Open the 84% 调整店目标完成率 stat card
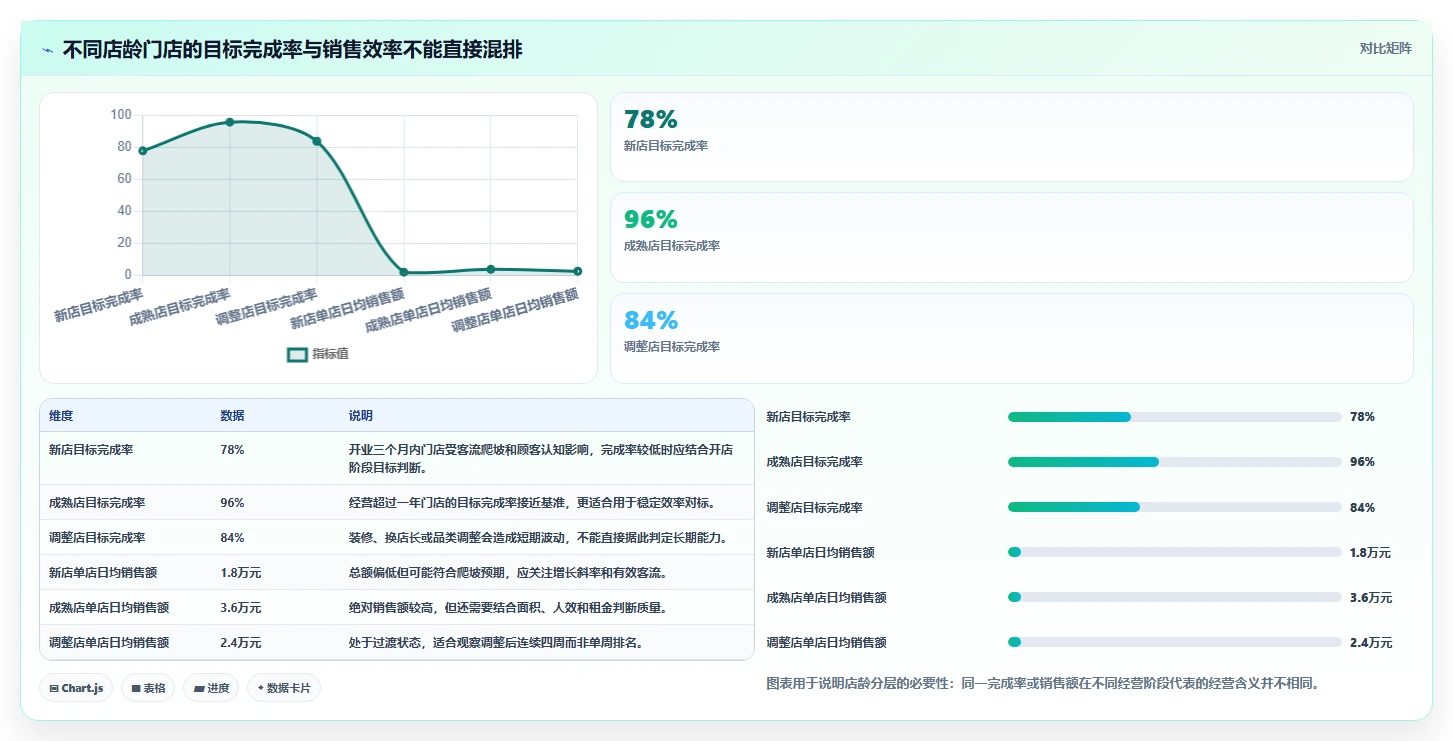The width and height of the screenshot is (1453, 741). click(x=1012, y=338)
